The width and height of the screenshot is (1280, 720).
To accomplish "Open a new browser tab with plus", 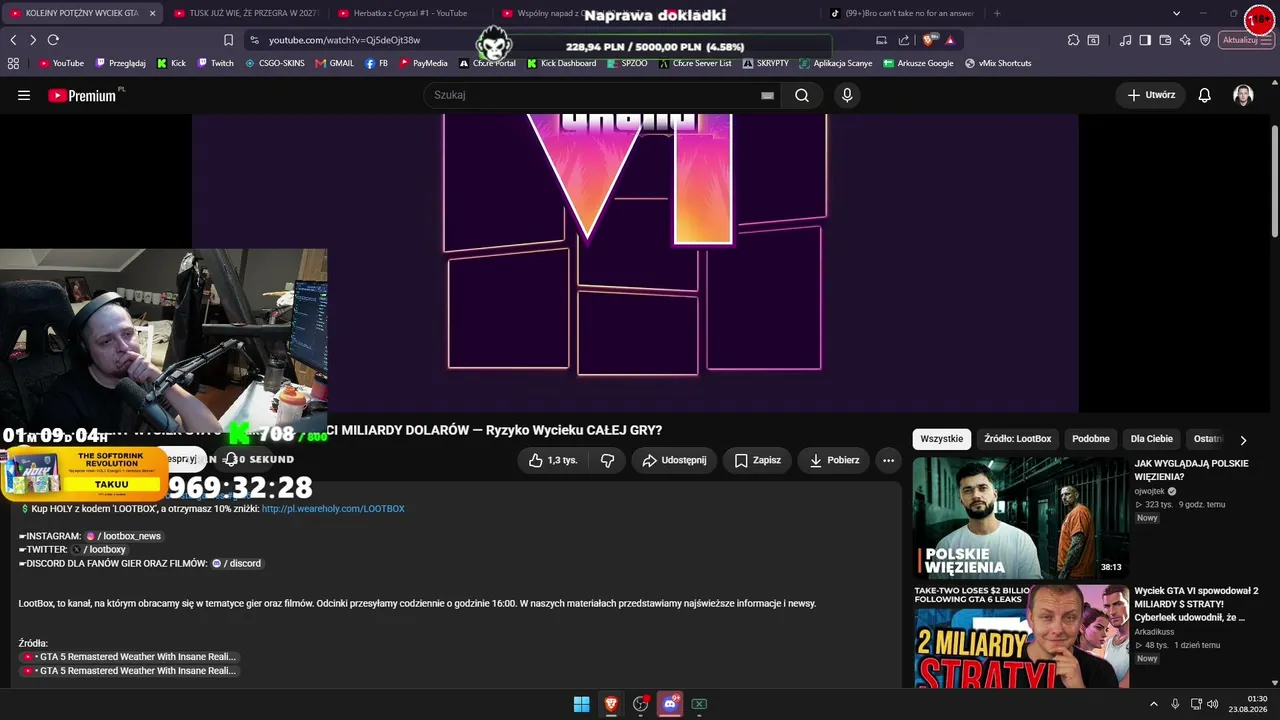I will tap(997, 13).
